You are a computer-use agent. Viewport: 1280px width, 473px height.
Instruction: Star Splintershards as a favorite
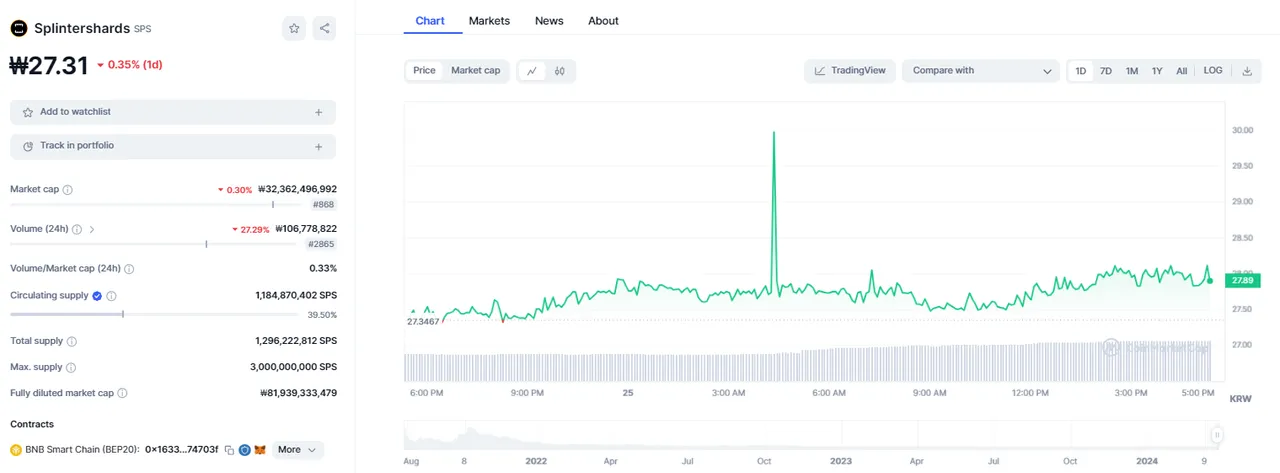coord(294,29)
